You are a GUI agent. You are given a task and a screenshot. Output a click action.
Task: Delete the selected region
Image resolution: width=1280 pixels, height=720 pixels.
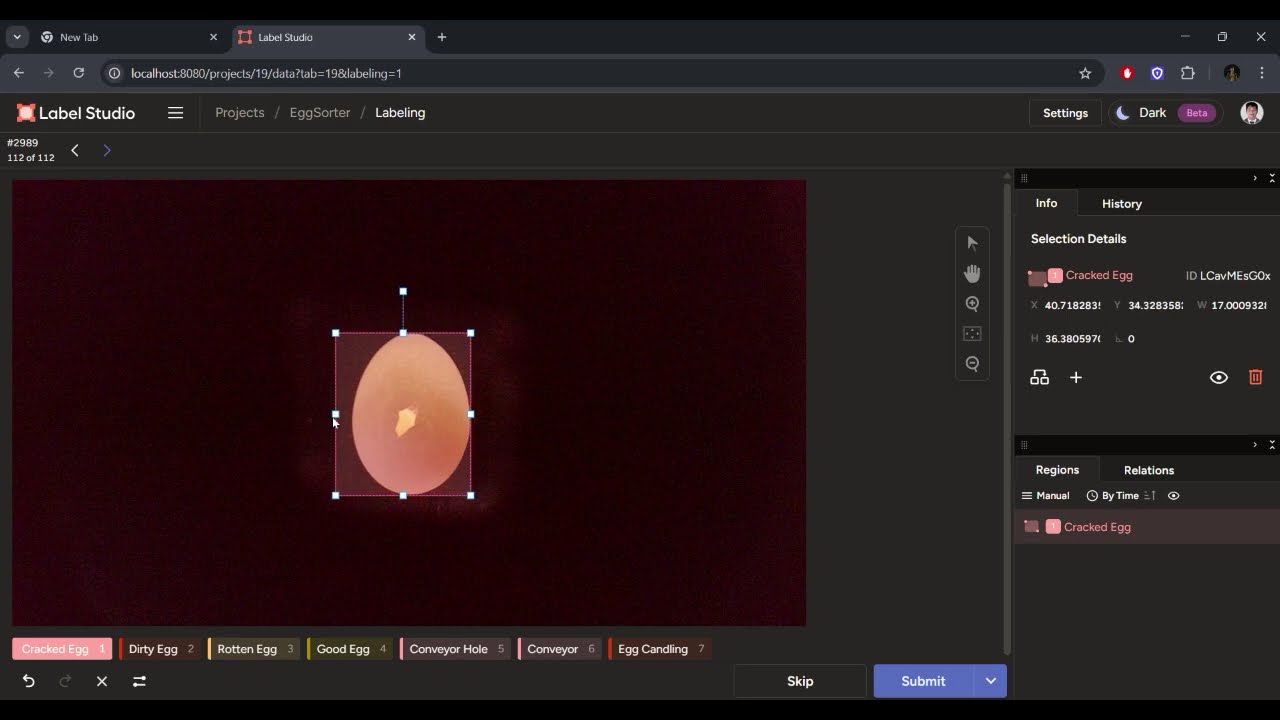click(1255, 377)
